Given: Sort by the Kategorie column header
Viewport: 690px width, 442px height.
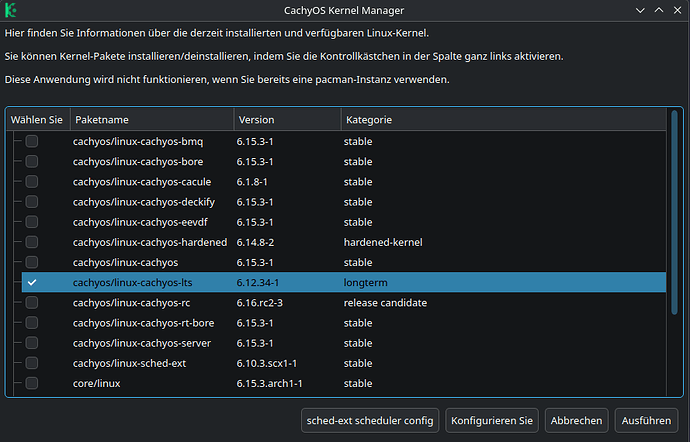Looking at the screenshot, I should (x=504, y=120).
